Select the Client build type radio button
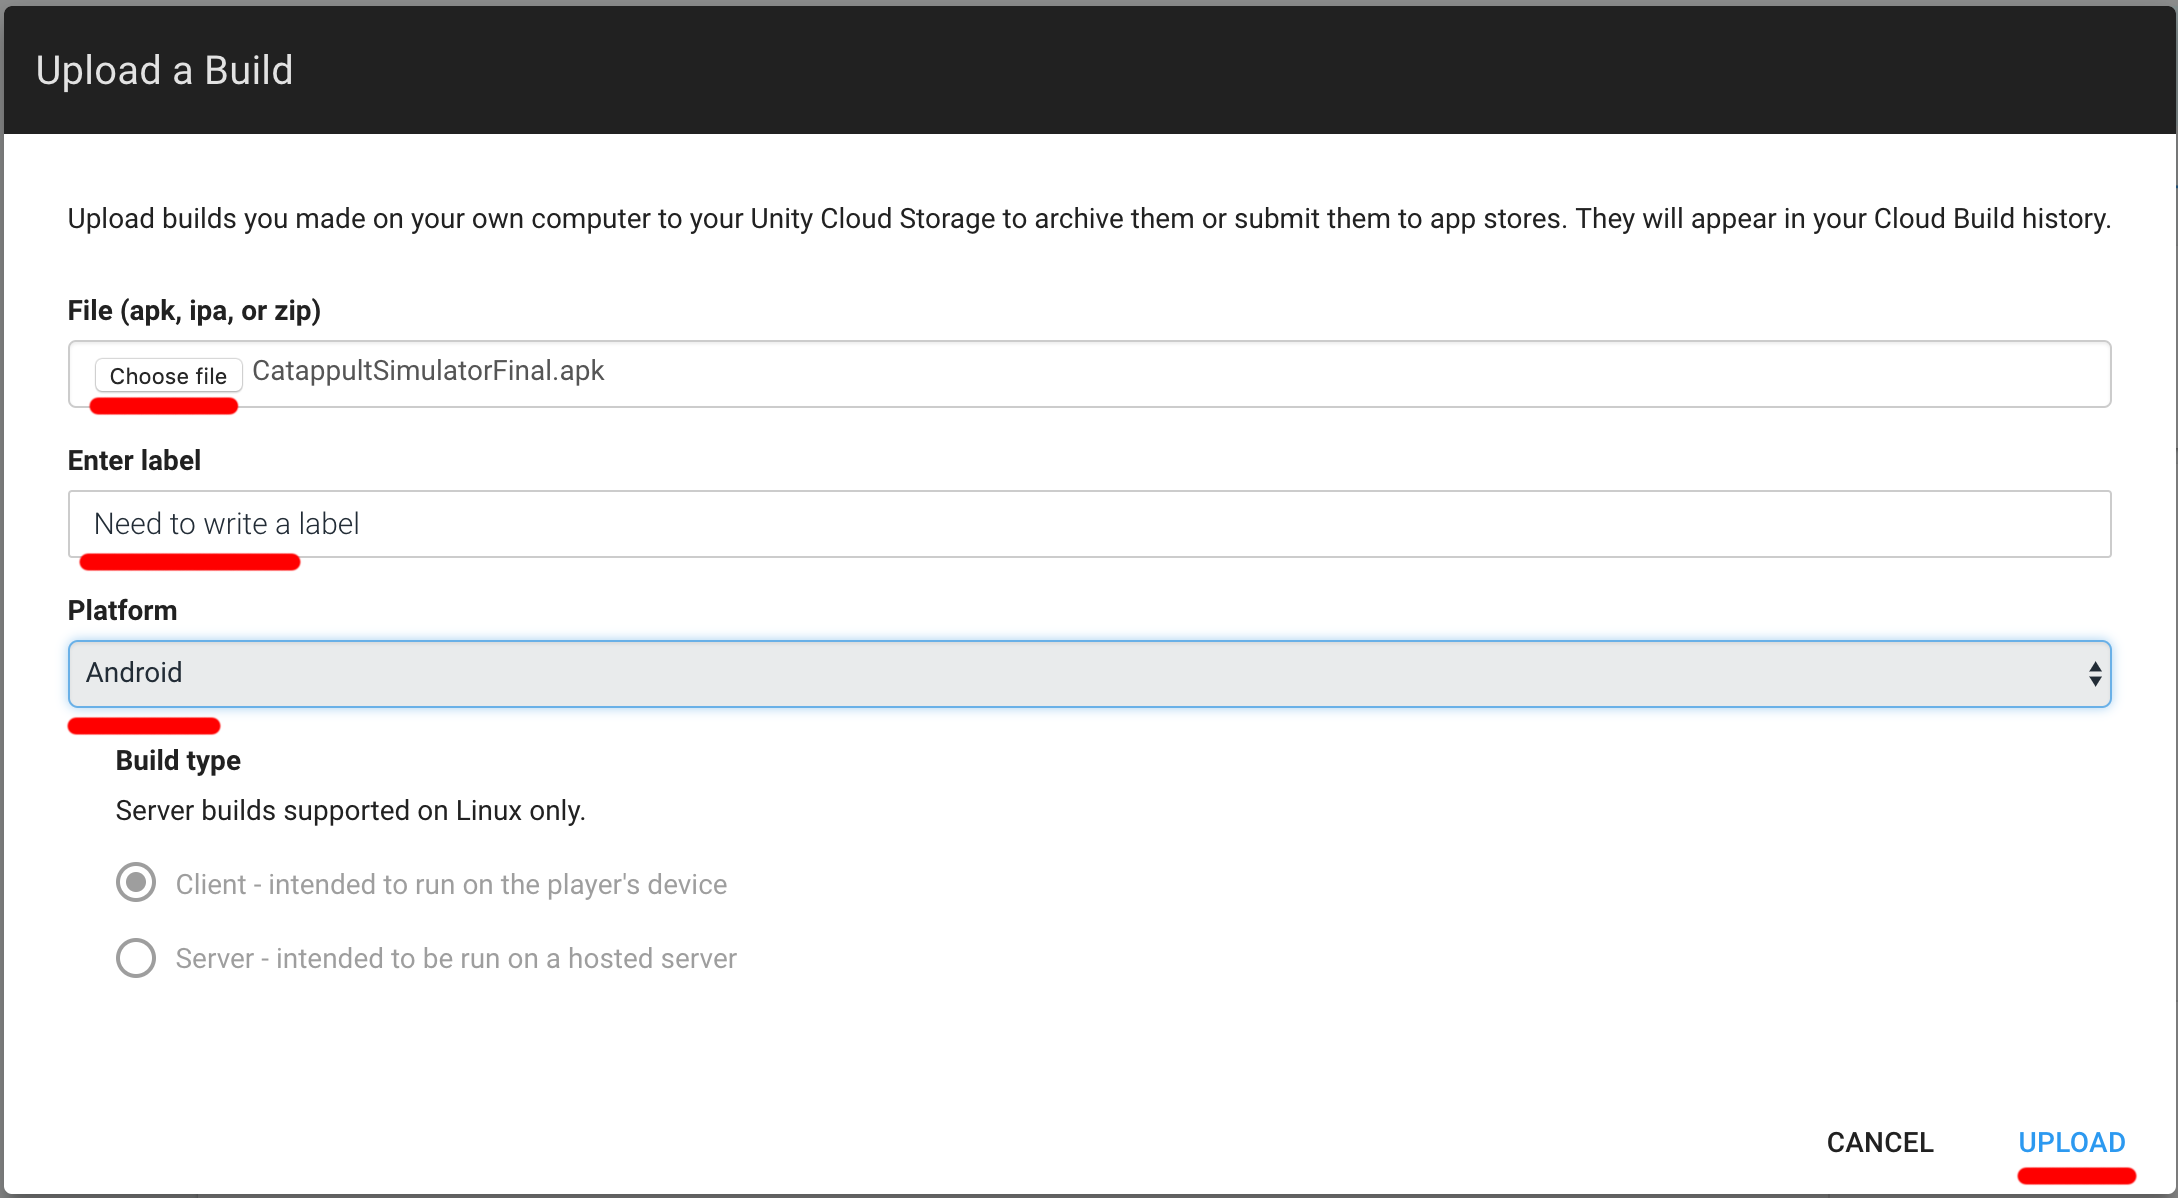Screen dimensions: 2178x1198 [x=136, y=883]
